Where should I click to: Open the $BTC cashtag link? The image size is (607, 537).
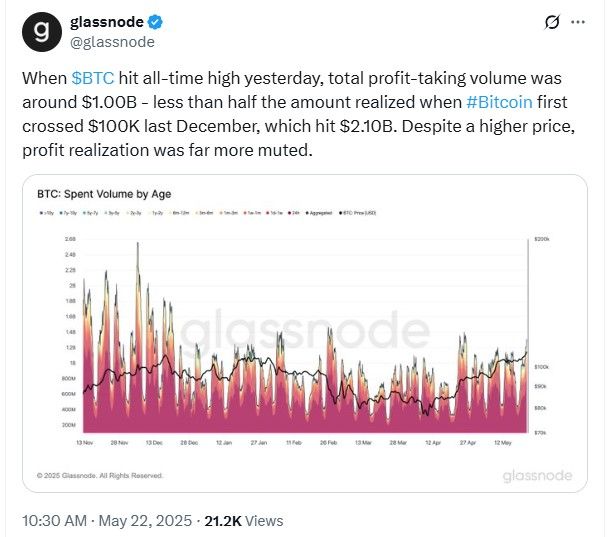(x=92, y=76)
